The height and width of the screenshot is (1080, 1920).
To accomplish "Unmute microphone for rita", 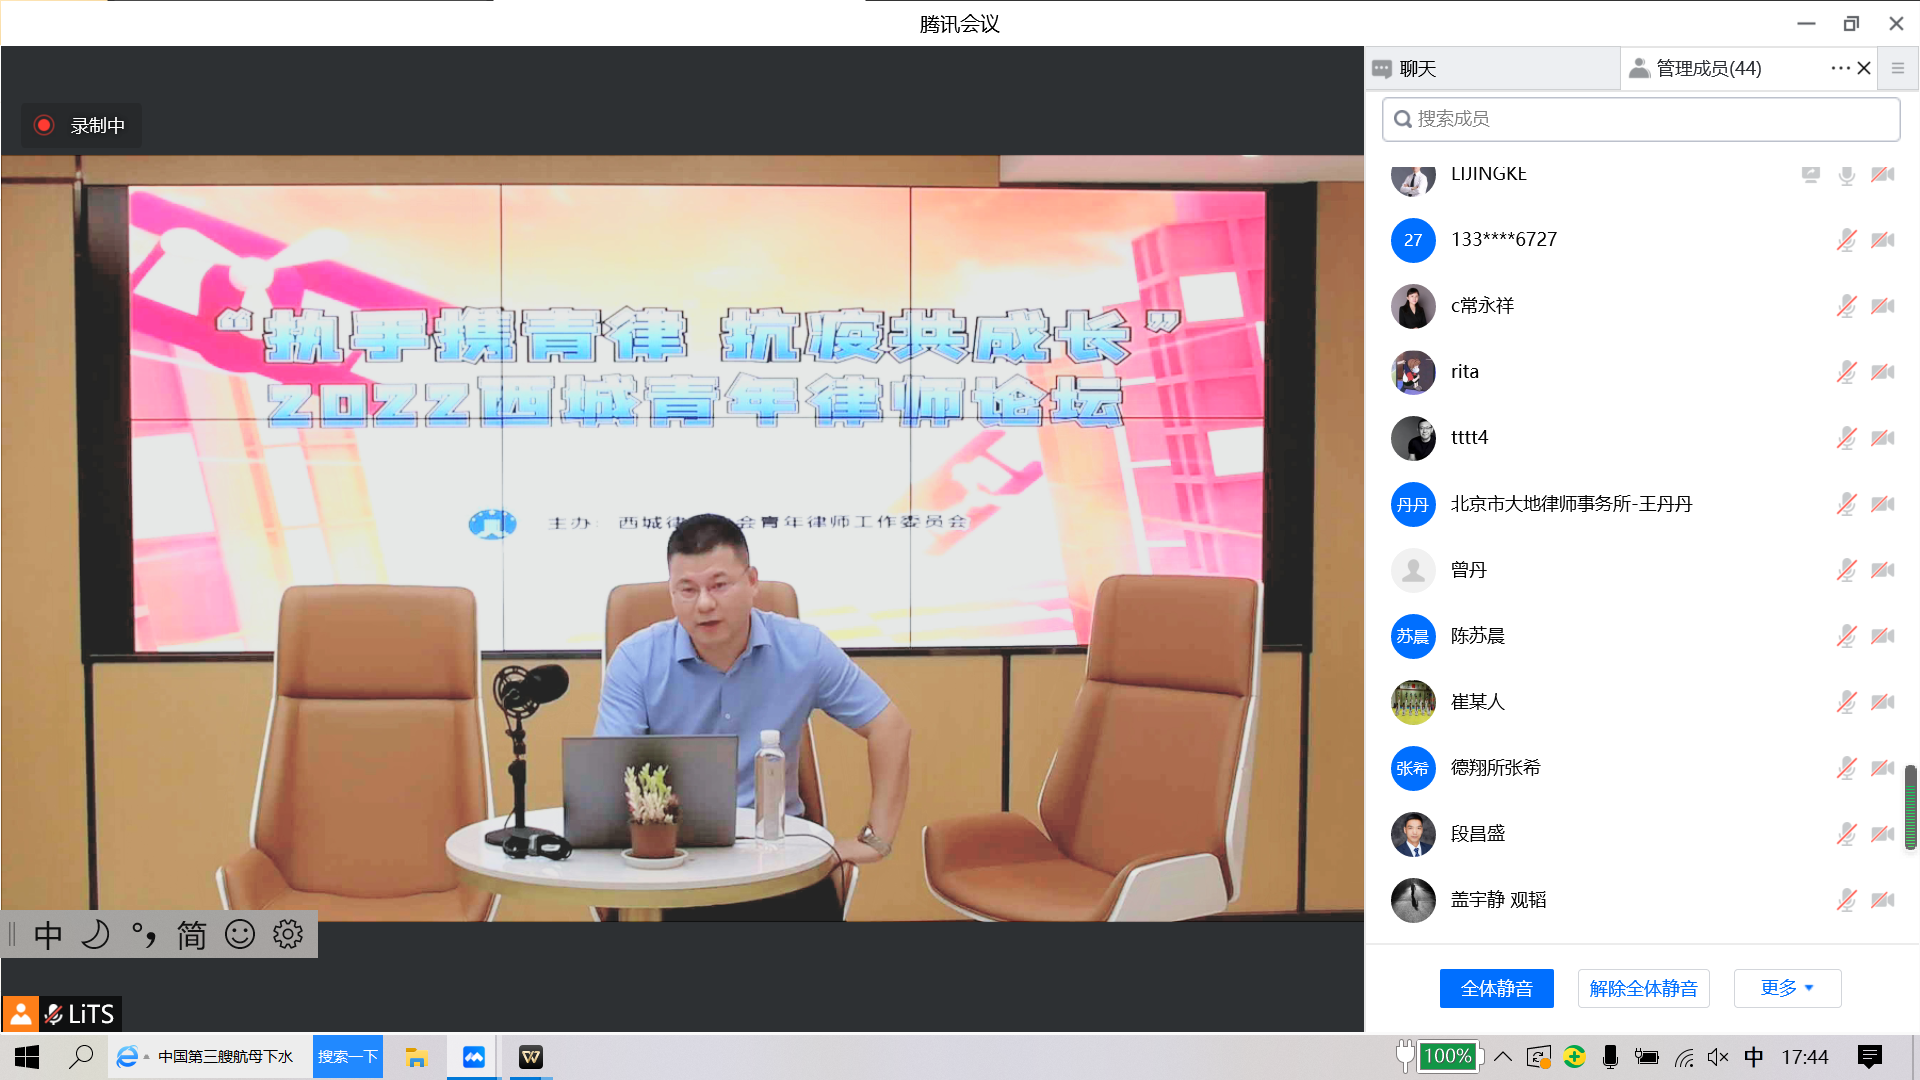I will coord(1846,372).
